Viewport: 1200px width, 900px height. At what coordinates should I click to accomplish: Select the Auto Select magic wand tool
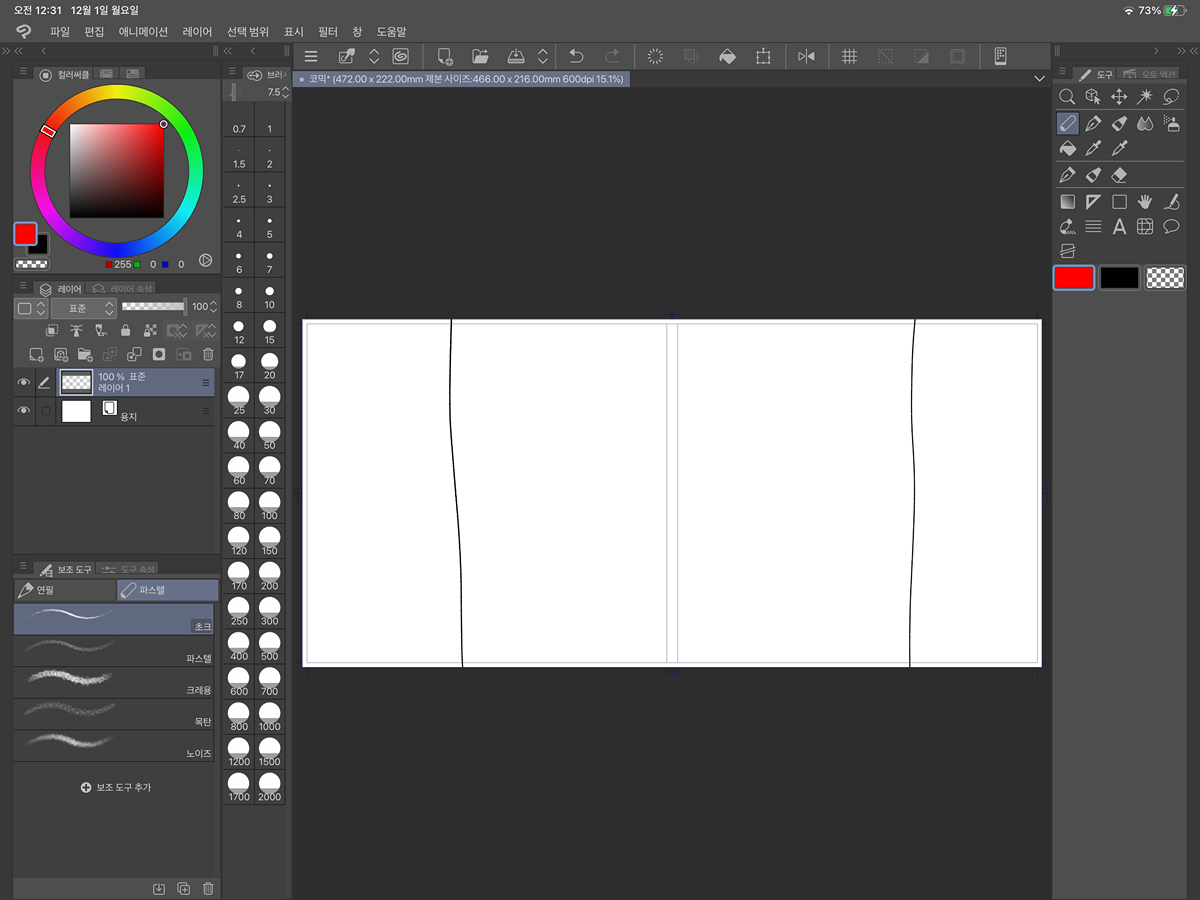[1145, 97]
